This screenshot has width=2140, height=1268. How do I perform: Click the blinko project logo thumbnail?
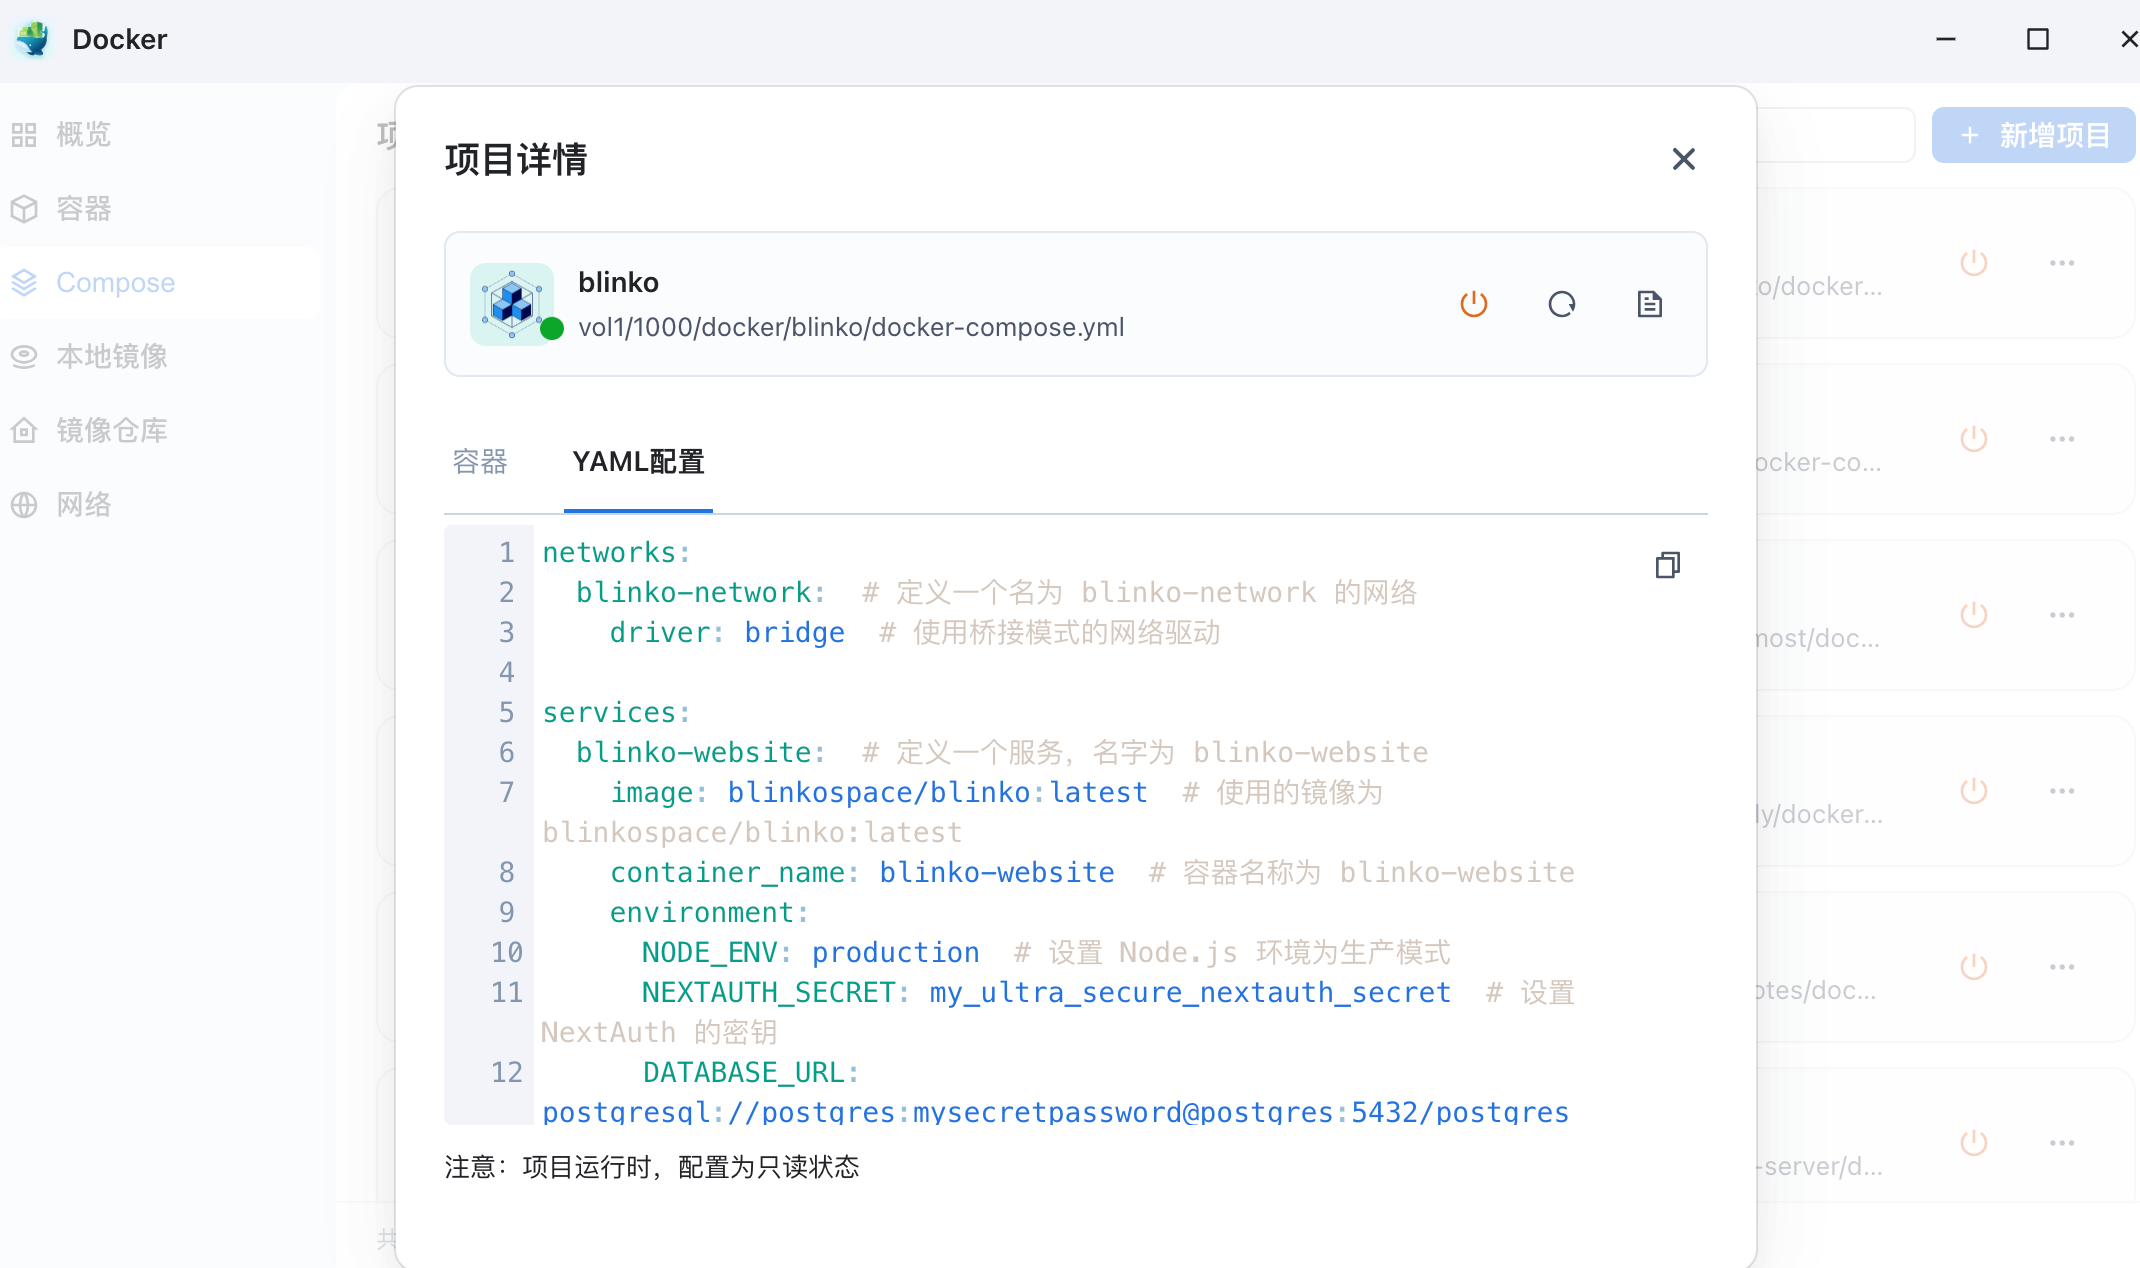(512, 304)
